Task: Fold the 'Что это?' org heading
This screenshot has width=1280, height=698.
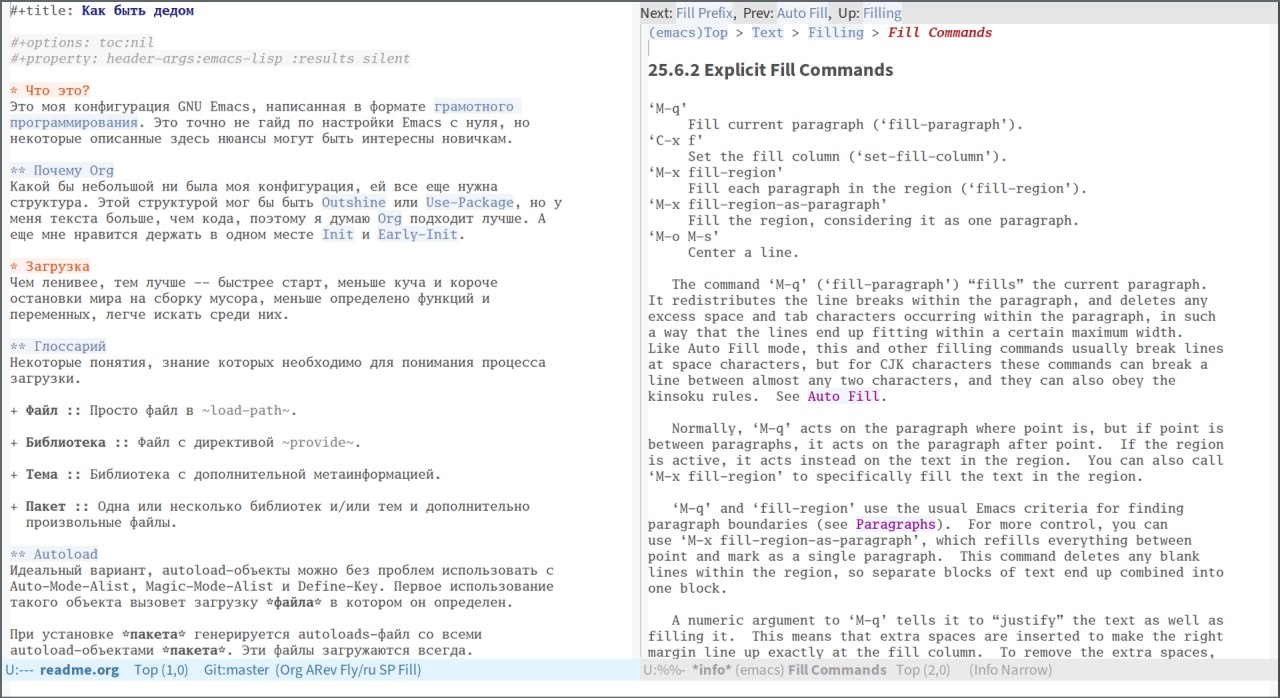Action: click(49, 91)
